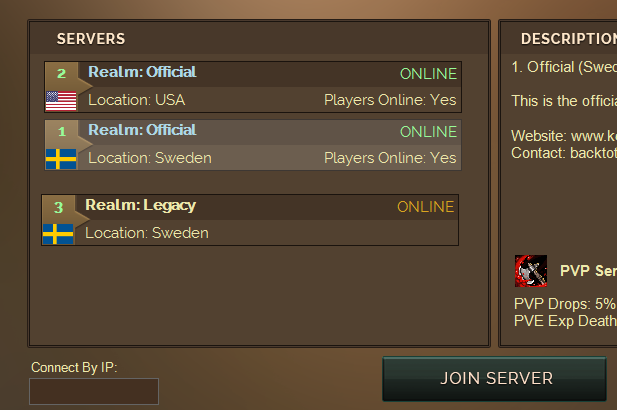Image resolution: width=617 pixels, height=410 pixels.
Task: Click the Location: USA label
Action: (137, 100)
